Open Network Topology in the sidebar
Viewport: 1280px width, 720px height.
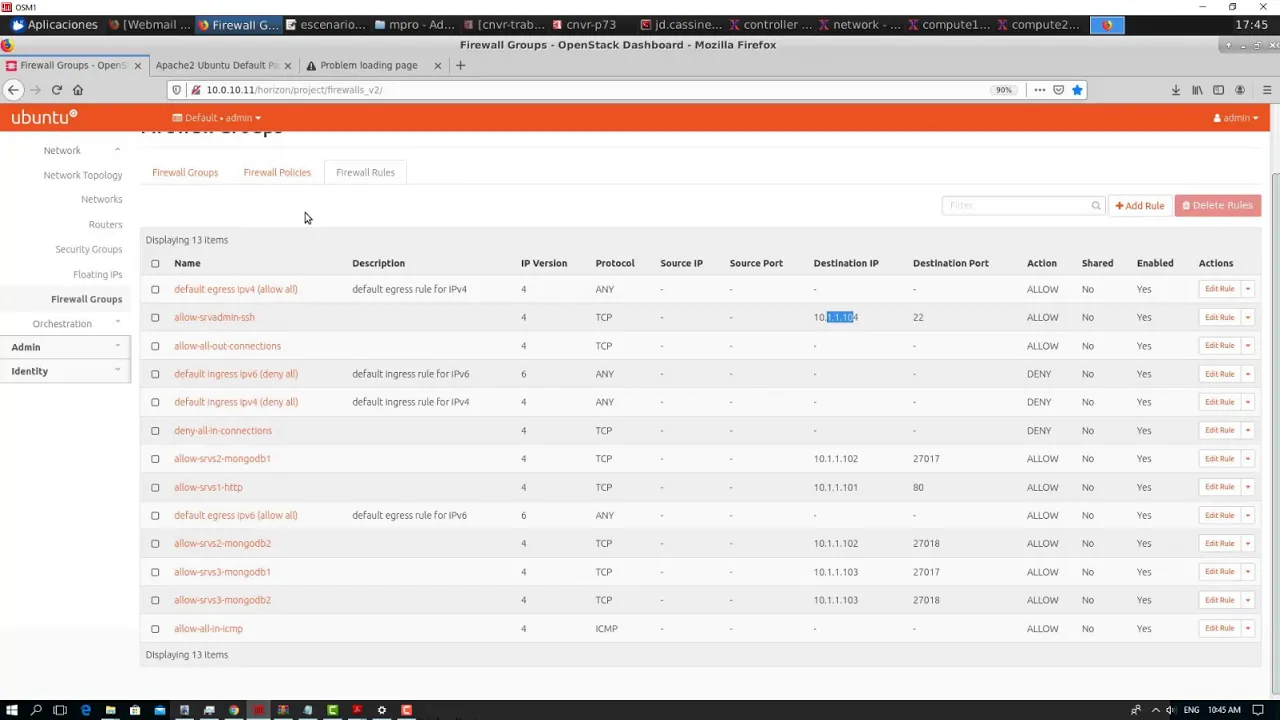pyautogui.click(x=83, y=175)
